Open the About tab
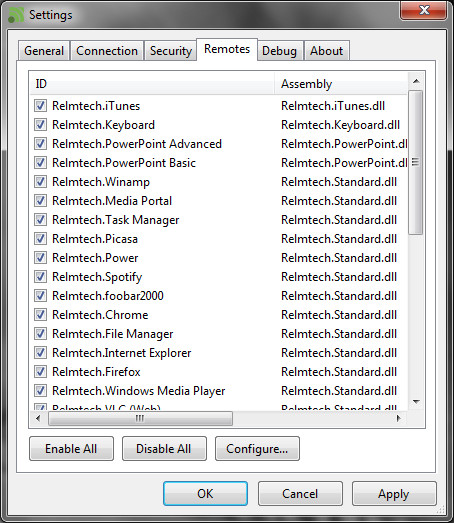The height and width of the screenshot is (523, 454). pyautogui.click(x=327, y=51)
